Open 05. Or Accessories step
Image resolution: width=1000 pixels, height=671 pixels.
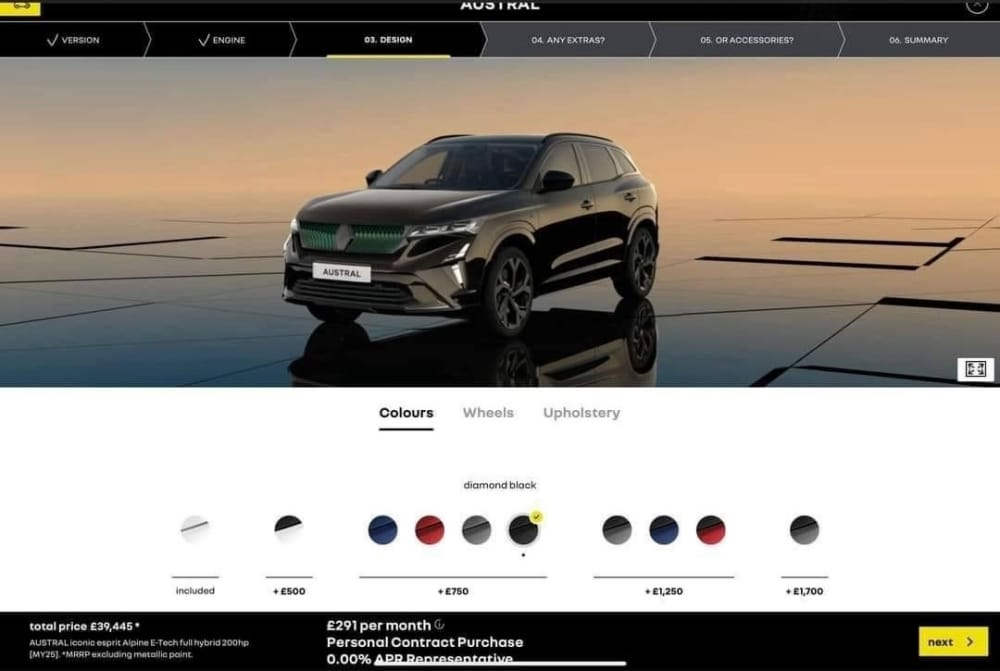(746, 40)
